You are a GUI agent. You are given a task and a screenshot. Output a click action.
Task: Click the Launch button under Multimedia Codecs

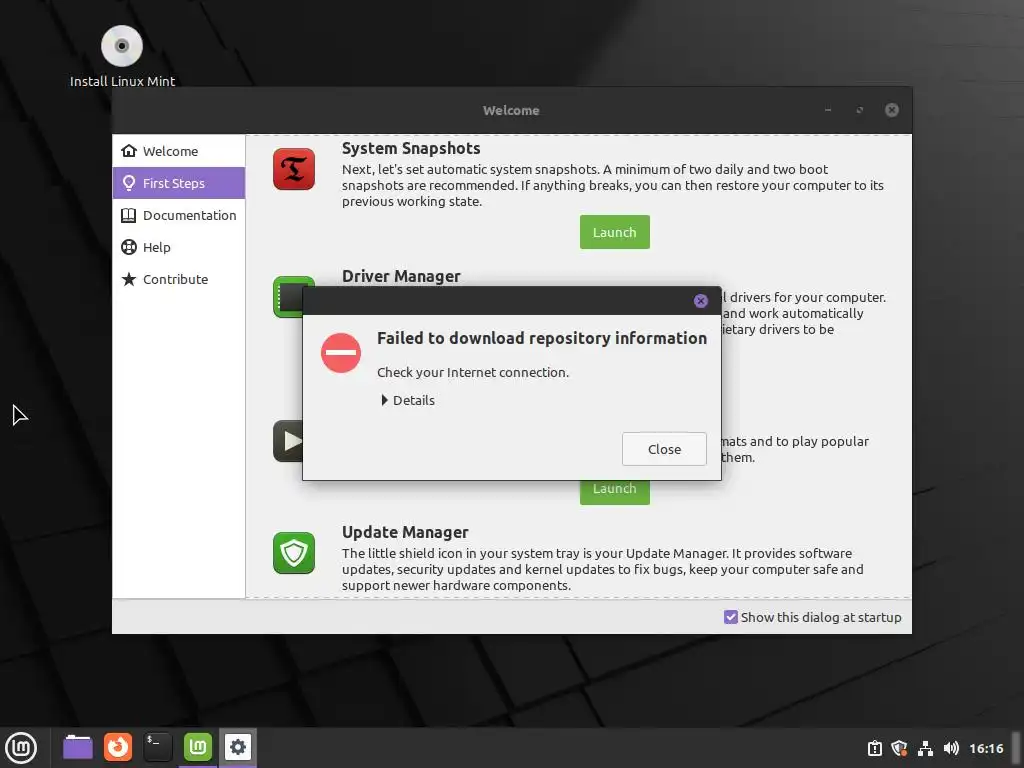pyautogui.click(x=615, y=492)
